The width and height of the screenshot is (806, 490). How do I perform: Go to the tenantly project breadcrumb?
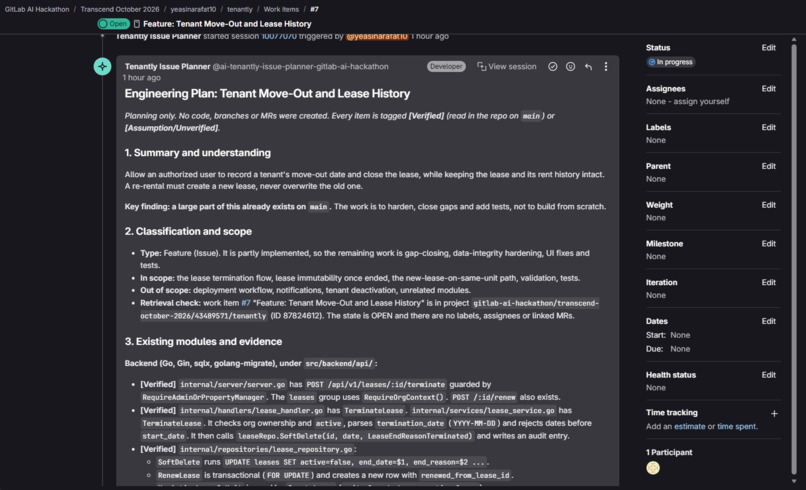[240, 9]
